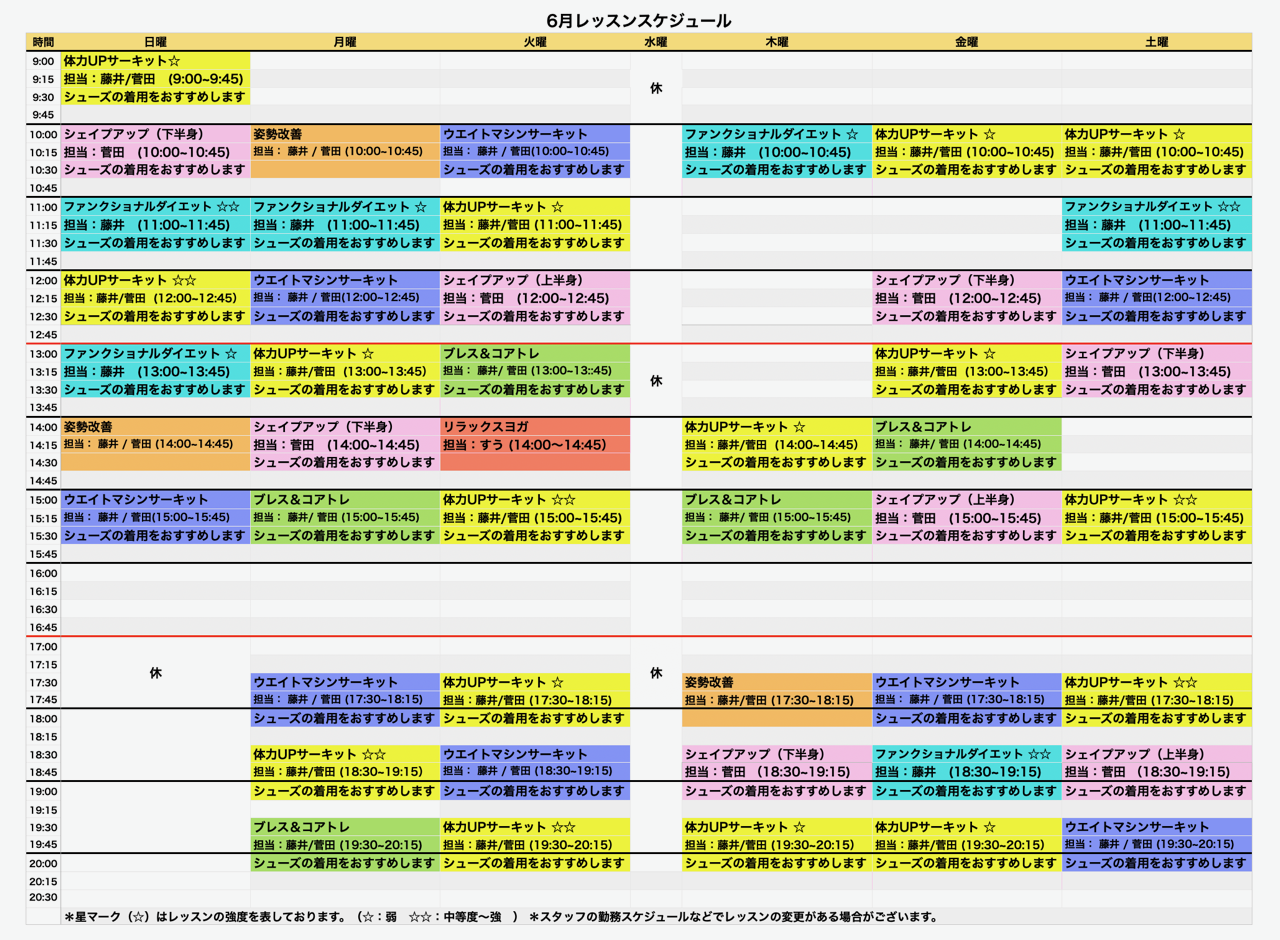Select the 火曜 column header
This screenshot has width=1280, height=940.
pyautogui.click(x=535, y=42)
